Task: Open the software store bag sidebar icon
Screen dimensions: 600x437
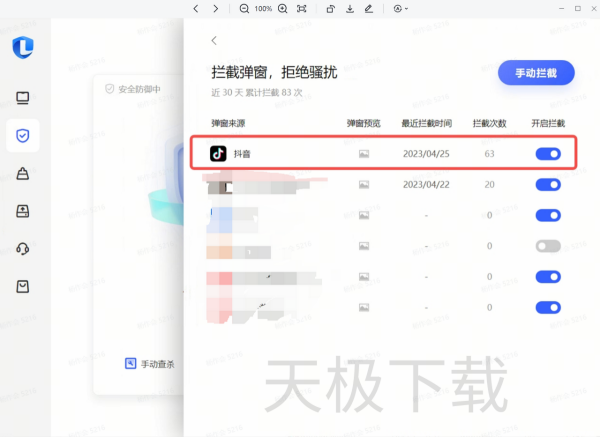Action: point(22,286)
